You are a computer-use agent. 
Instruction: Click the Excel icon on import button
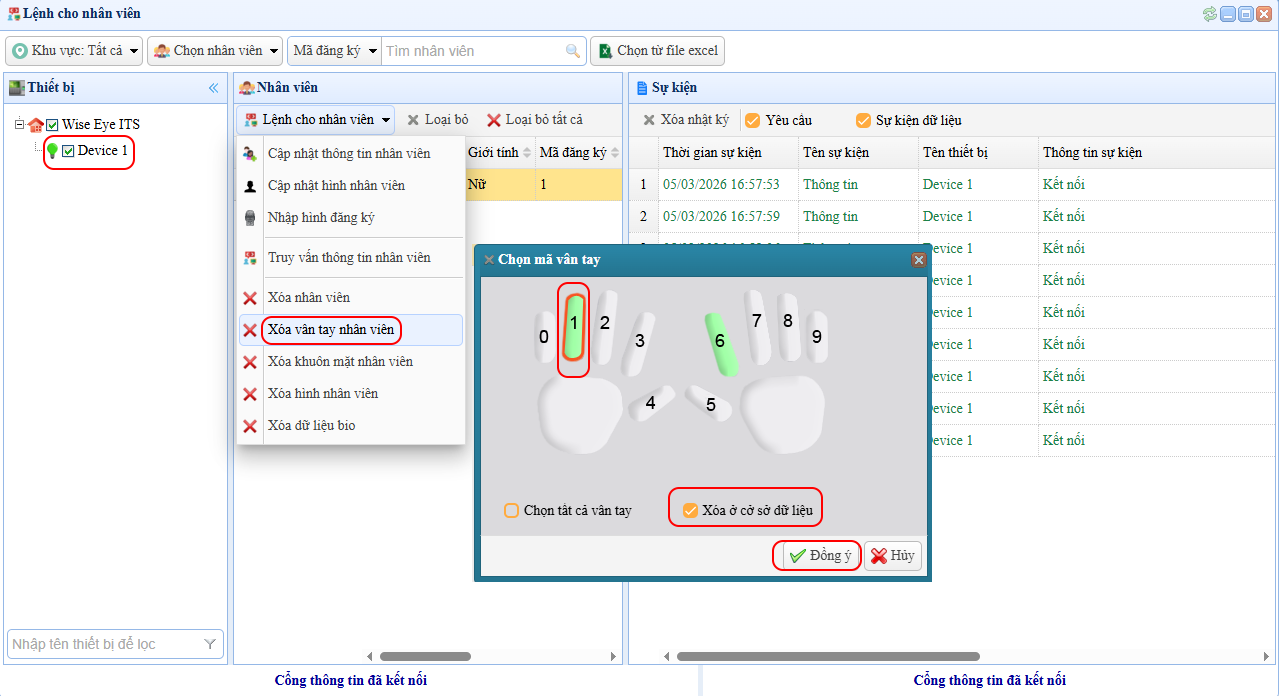tap(604, 51)
